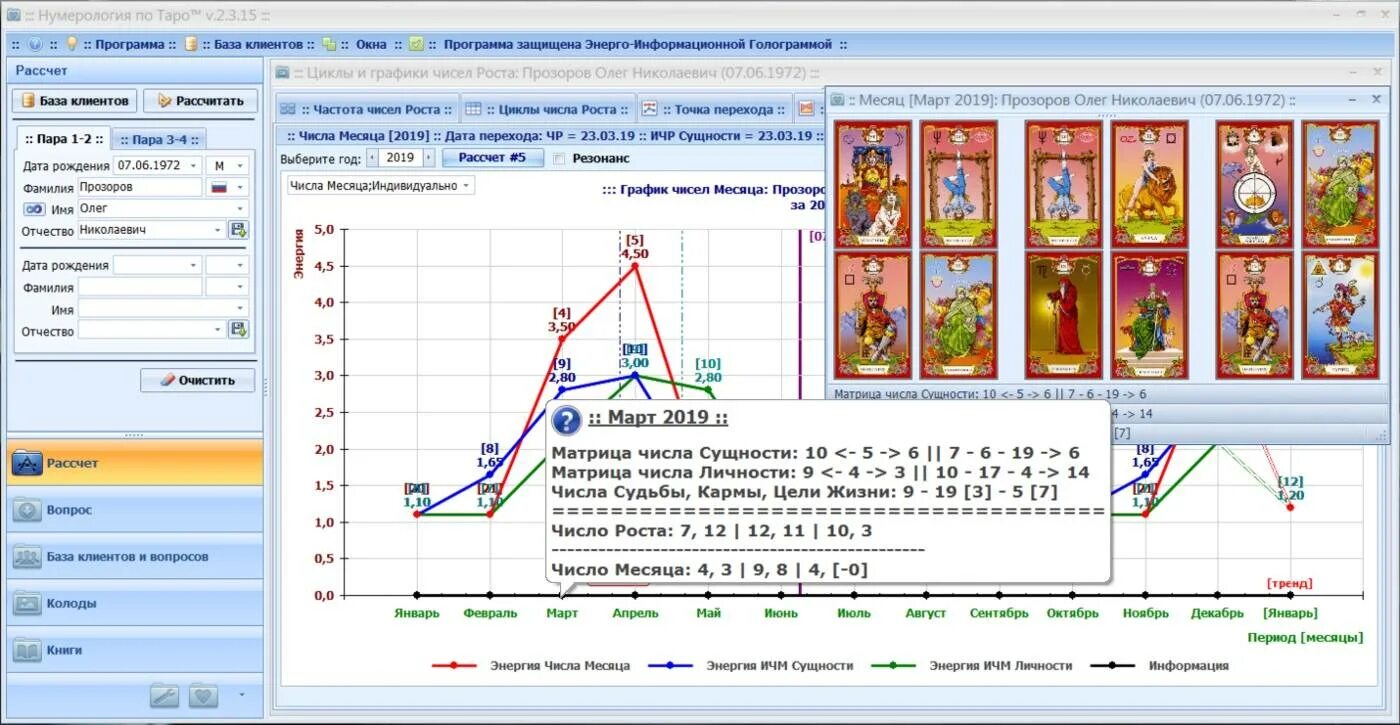Click the Книги book icon
1400x725 pixels.
tap(28, 651)
